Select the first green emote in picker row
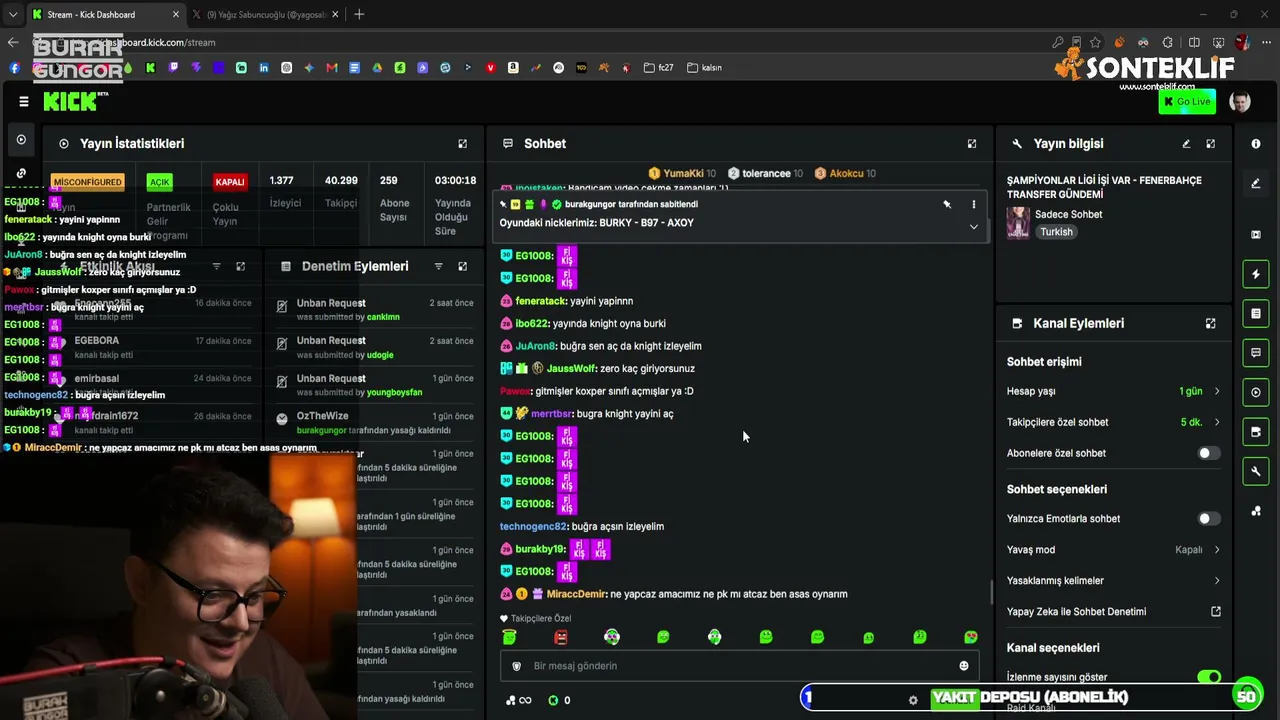Viewport: 1280px width, 720px height. (x=510, y=637)
